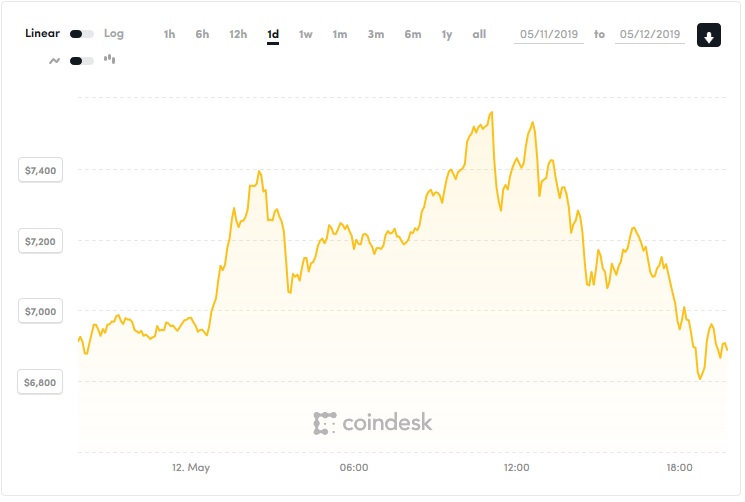Show all-time price history
The height and width of the screenshot is (502, 745).
(x=480, y=34)
